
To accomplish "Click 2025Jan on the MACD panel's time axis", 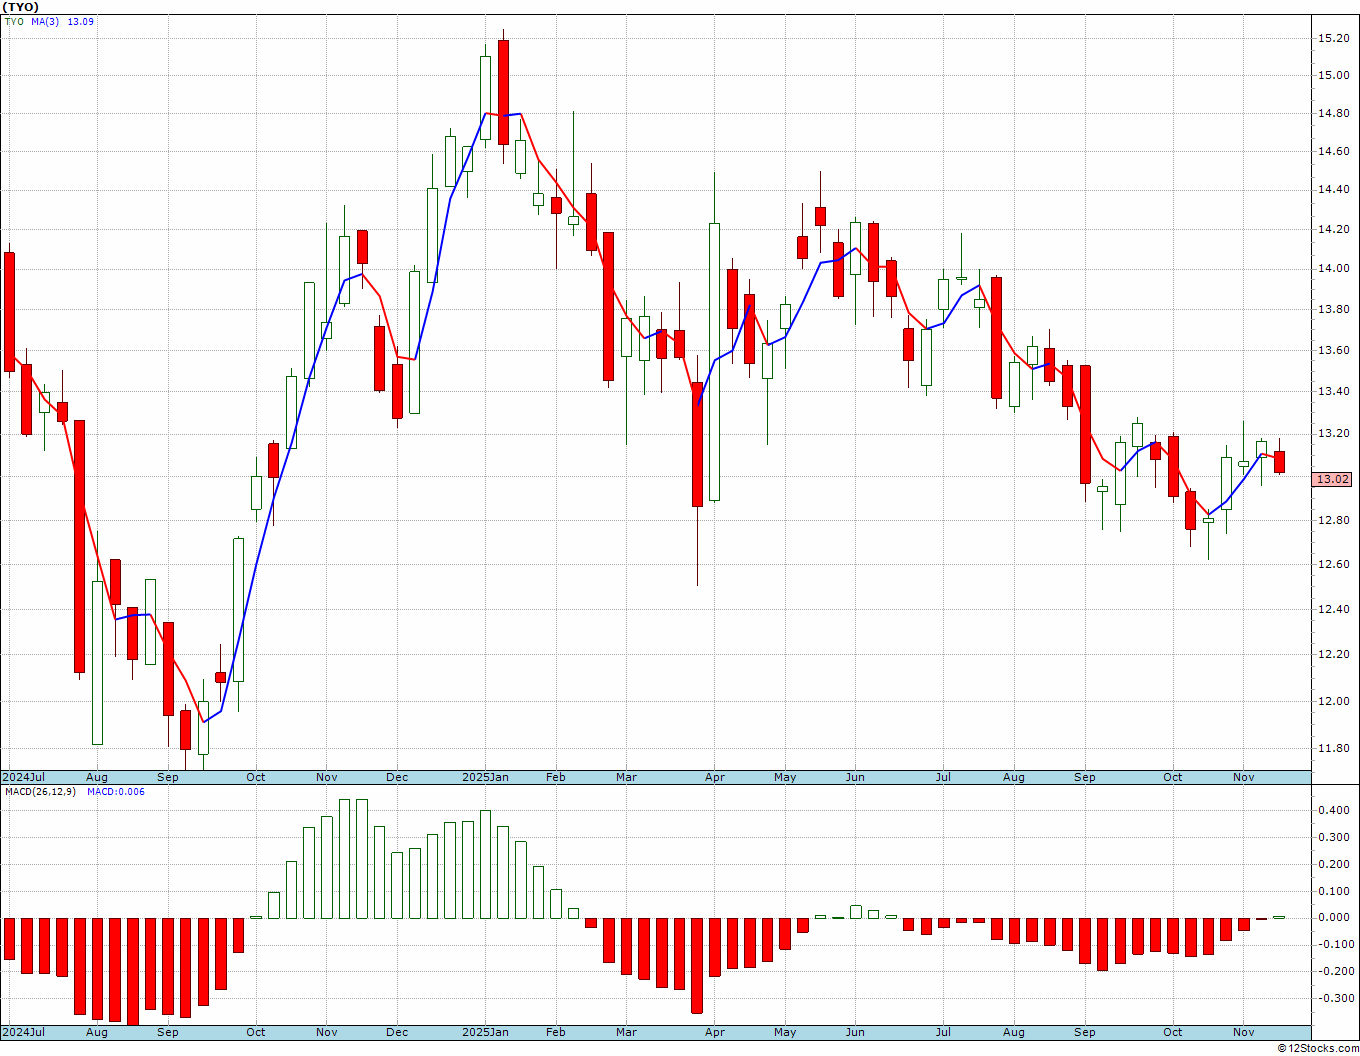I will pos(485,1032).
